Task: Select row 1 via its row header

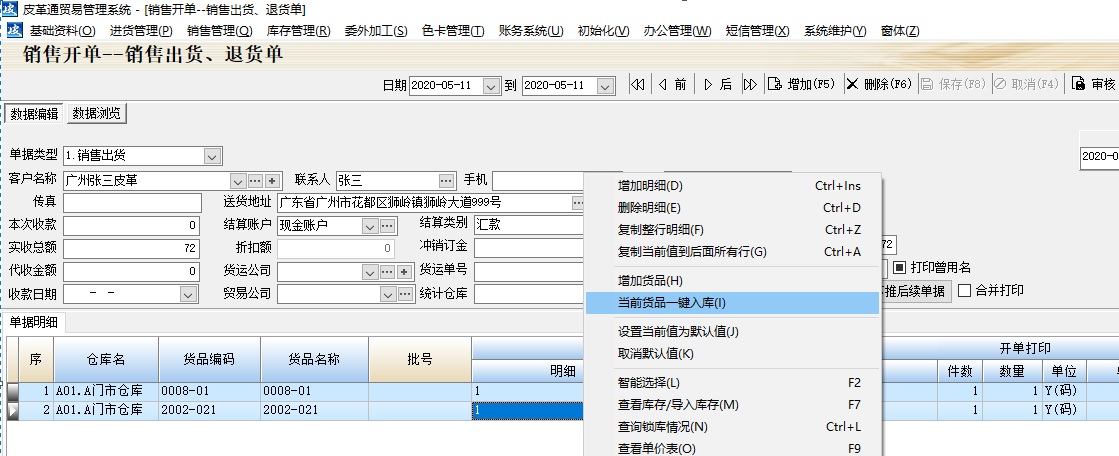Action: tap(12, 392)
